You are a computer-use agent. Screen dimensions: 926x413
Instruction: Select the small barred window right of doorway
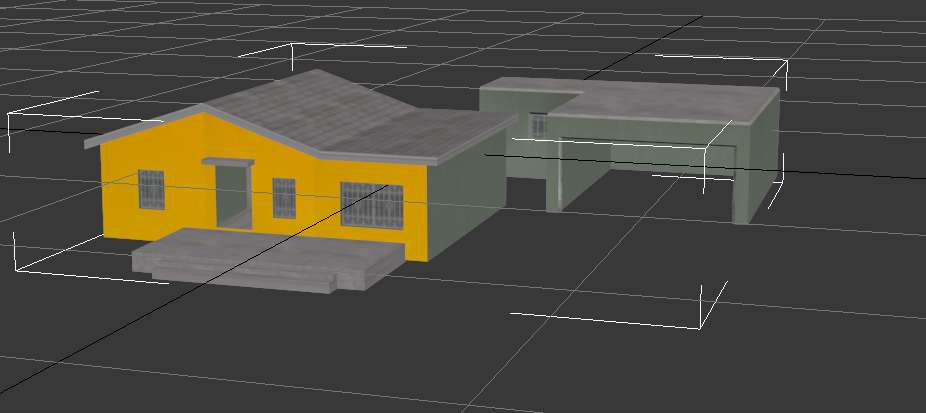pyautogui.click(x=284, y=198)
